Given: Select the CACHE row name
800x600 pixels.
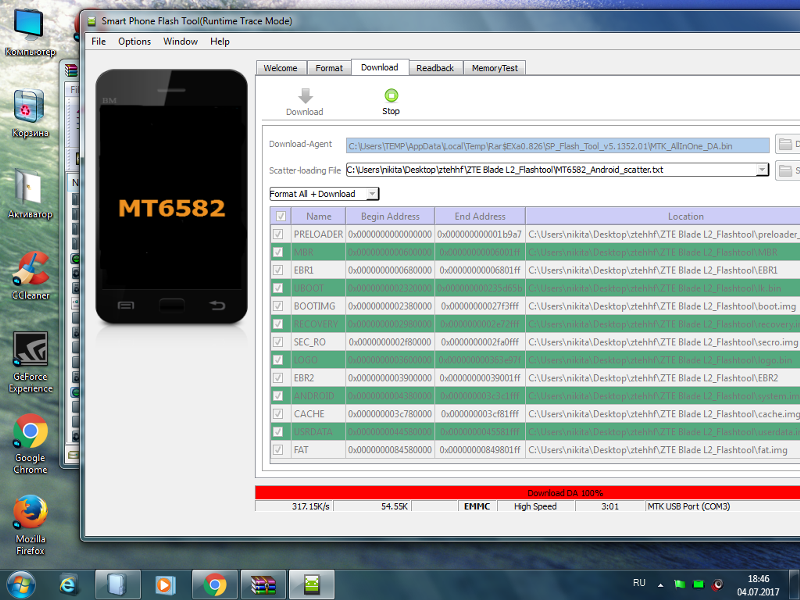Looking at the screenshot, I should coord(309,414).
